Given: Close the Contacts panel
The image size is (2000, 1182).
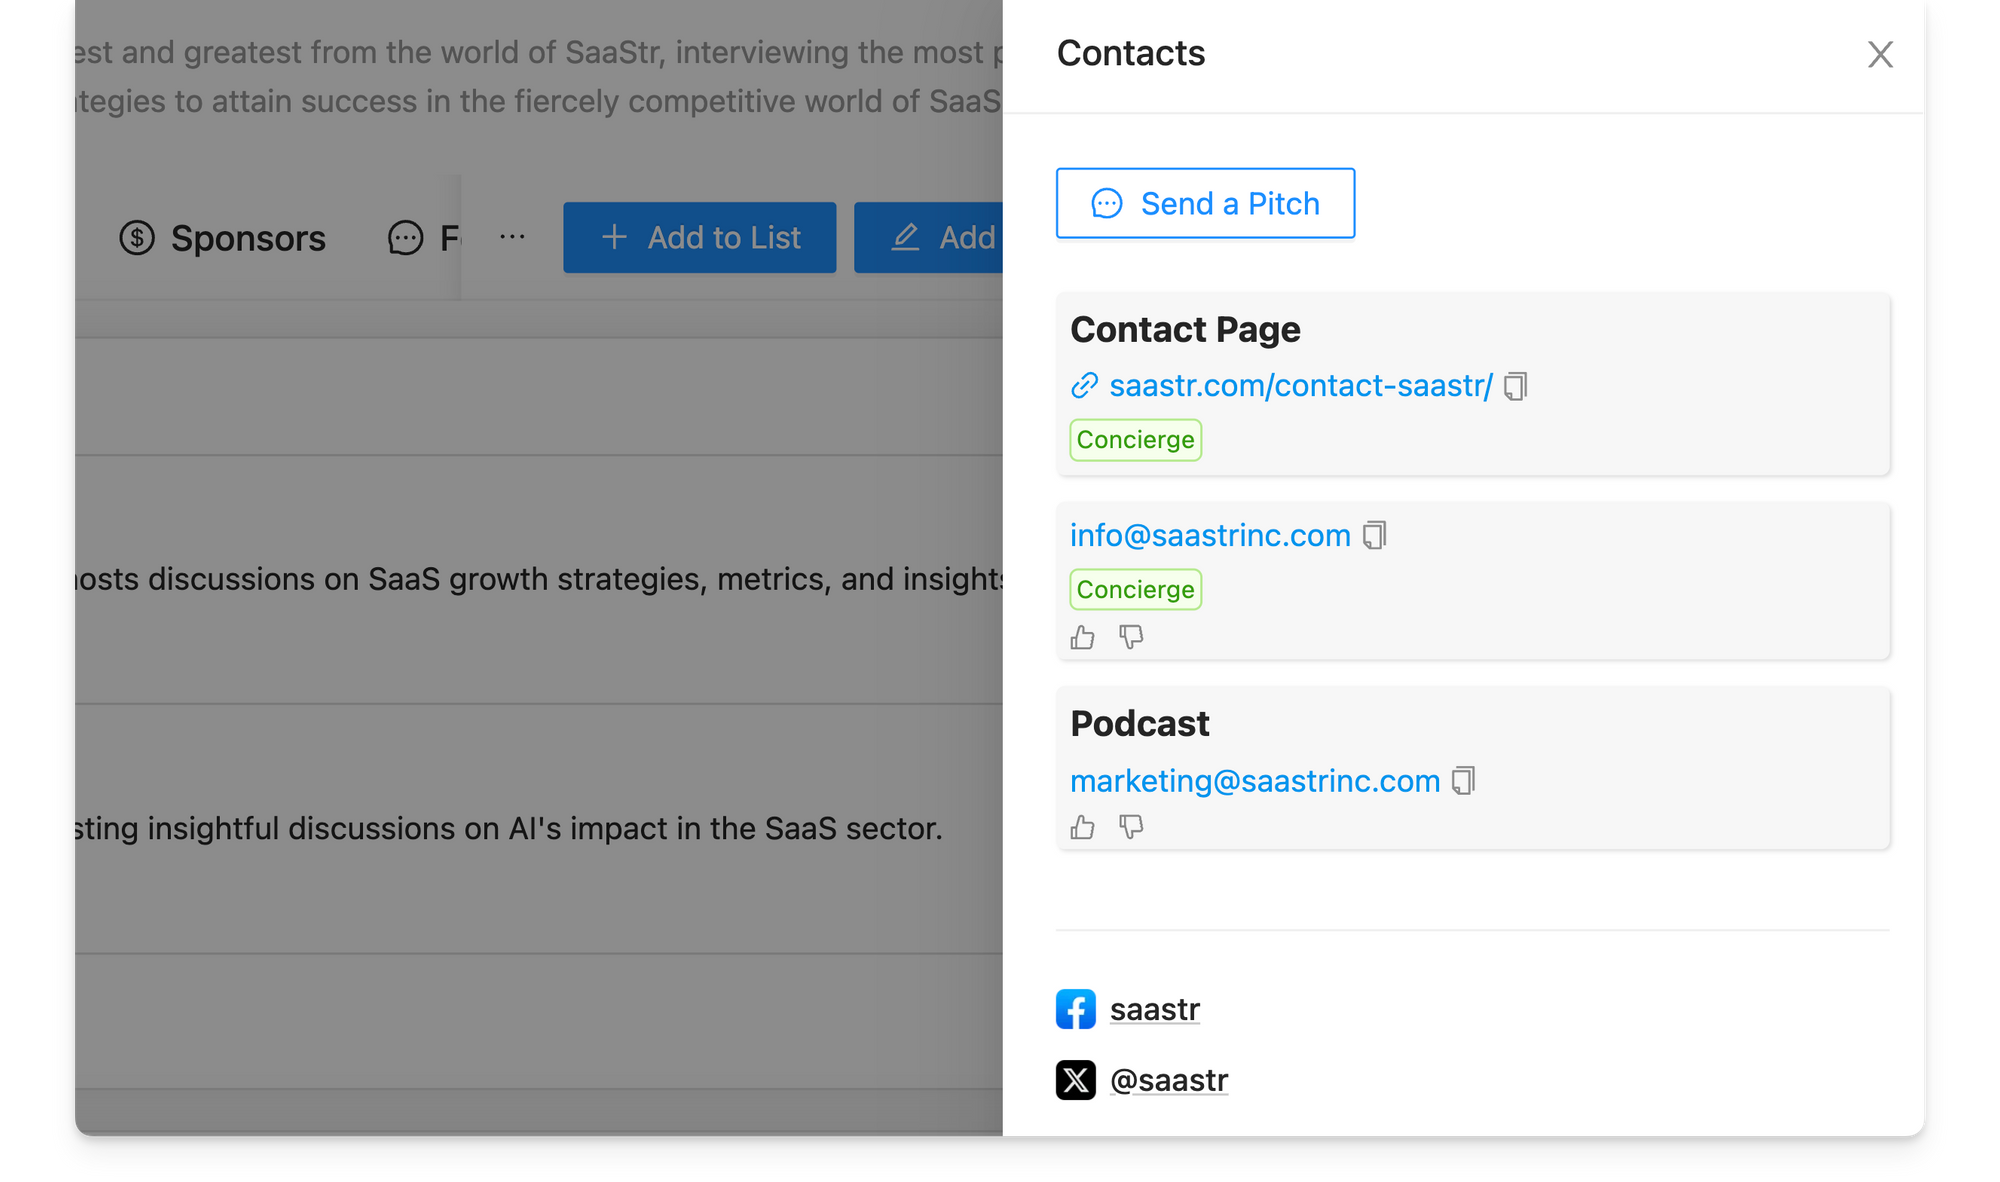Looking at the screenshot, I should click(x=1880, y=55).
